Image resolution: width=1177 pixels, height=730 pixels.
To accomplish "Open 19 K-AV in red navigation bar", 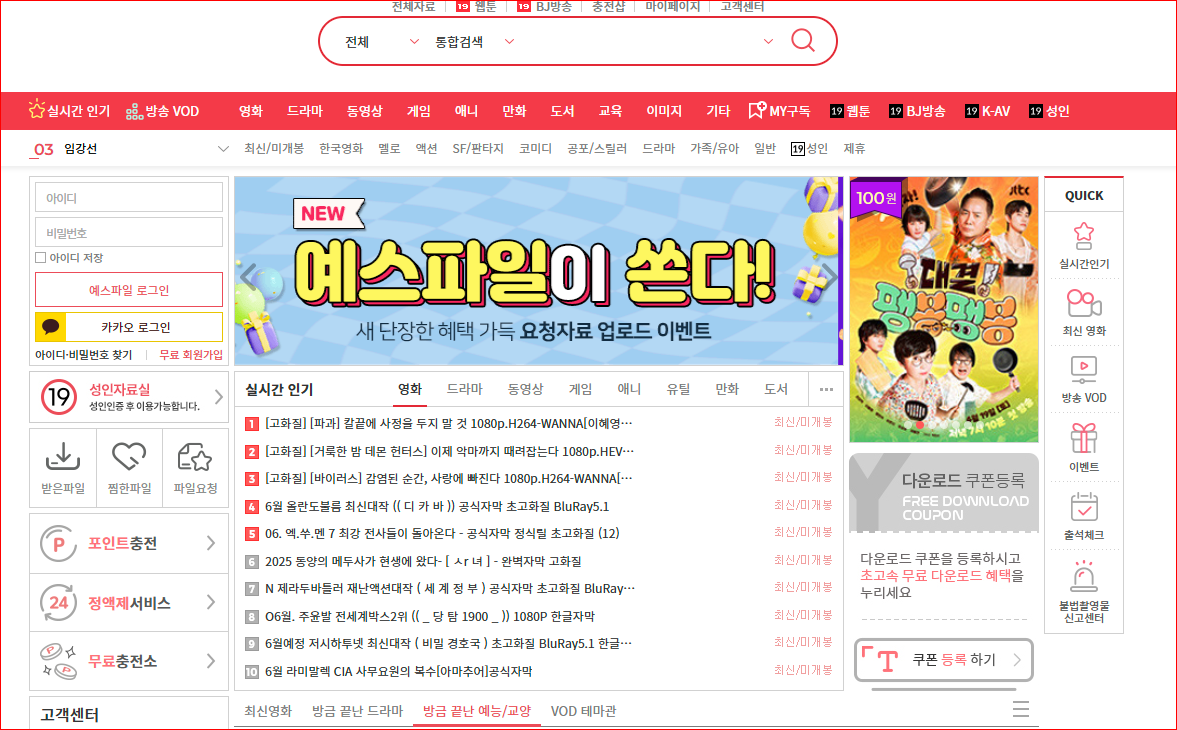I will coord(987,111).
